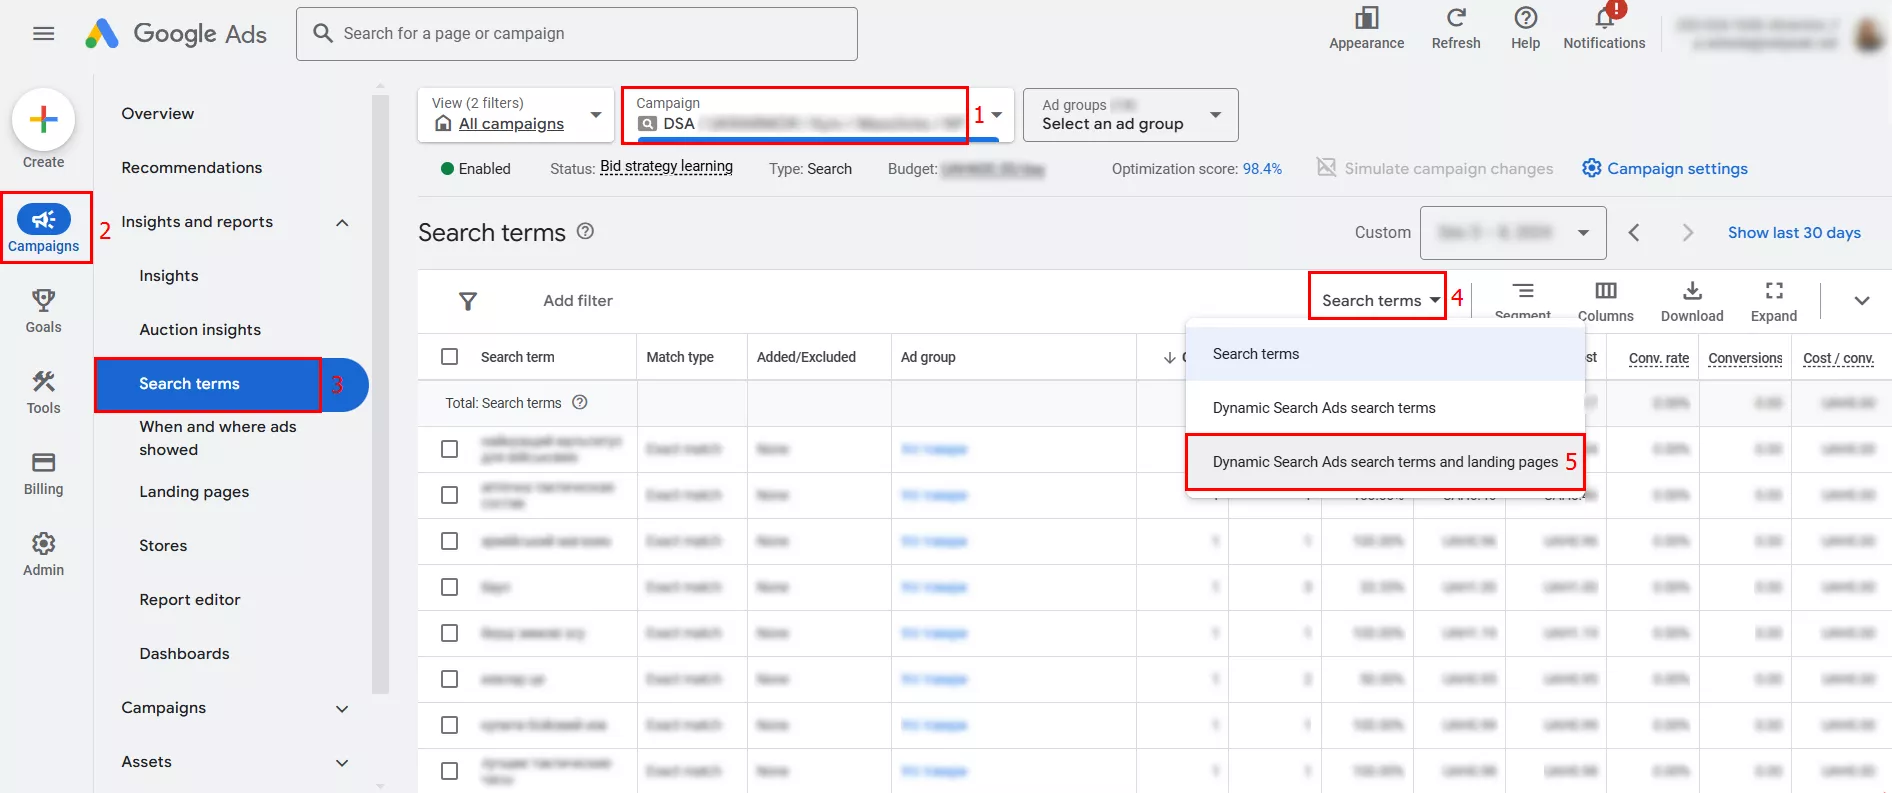Click the Refresh icon

coord(1456,18)
